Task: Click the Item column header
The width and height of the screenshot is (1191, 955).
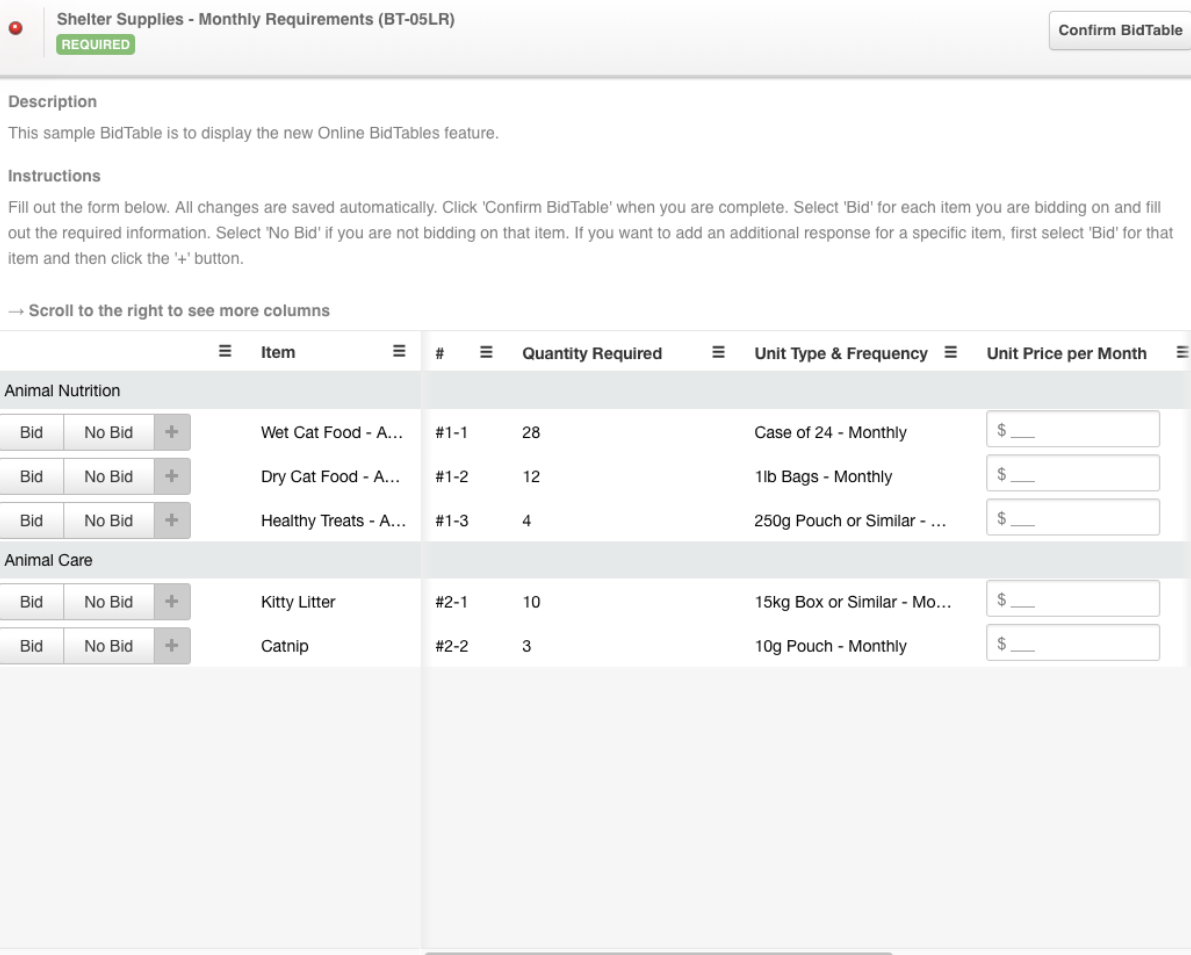Action: coord(278,353)
